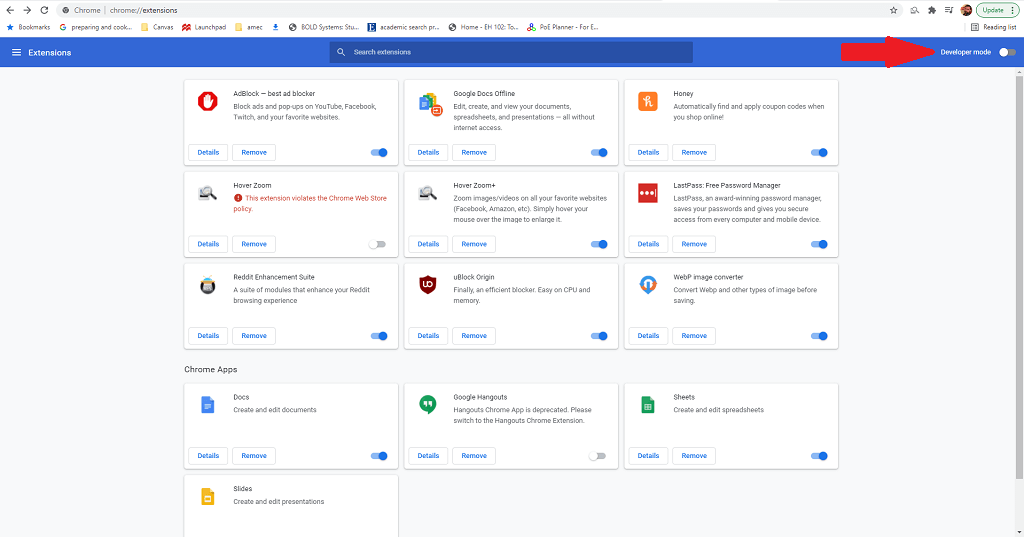Click the Google Hangouts app icon
The height and width of the screenshot is (537, 1024).
tap(428, 405)
